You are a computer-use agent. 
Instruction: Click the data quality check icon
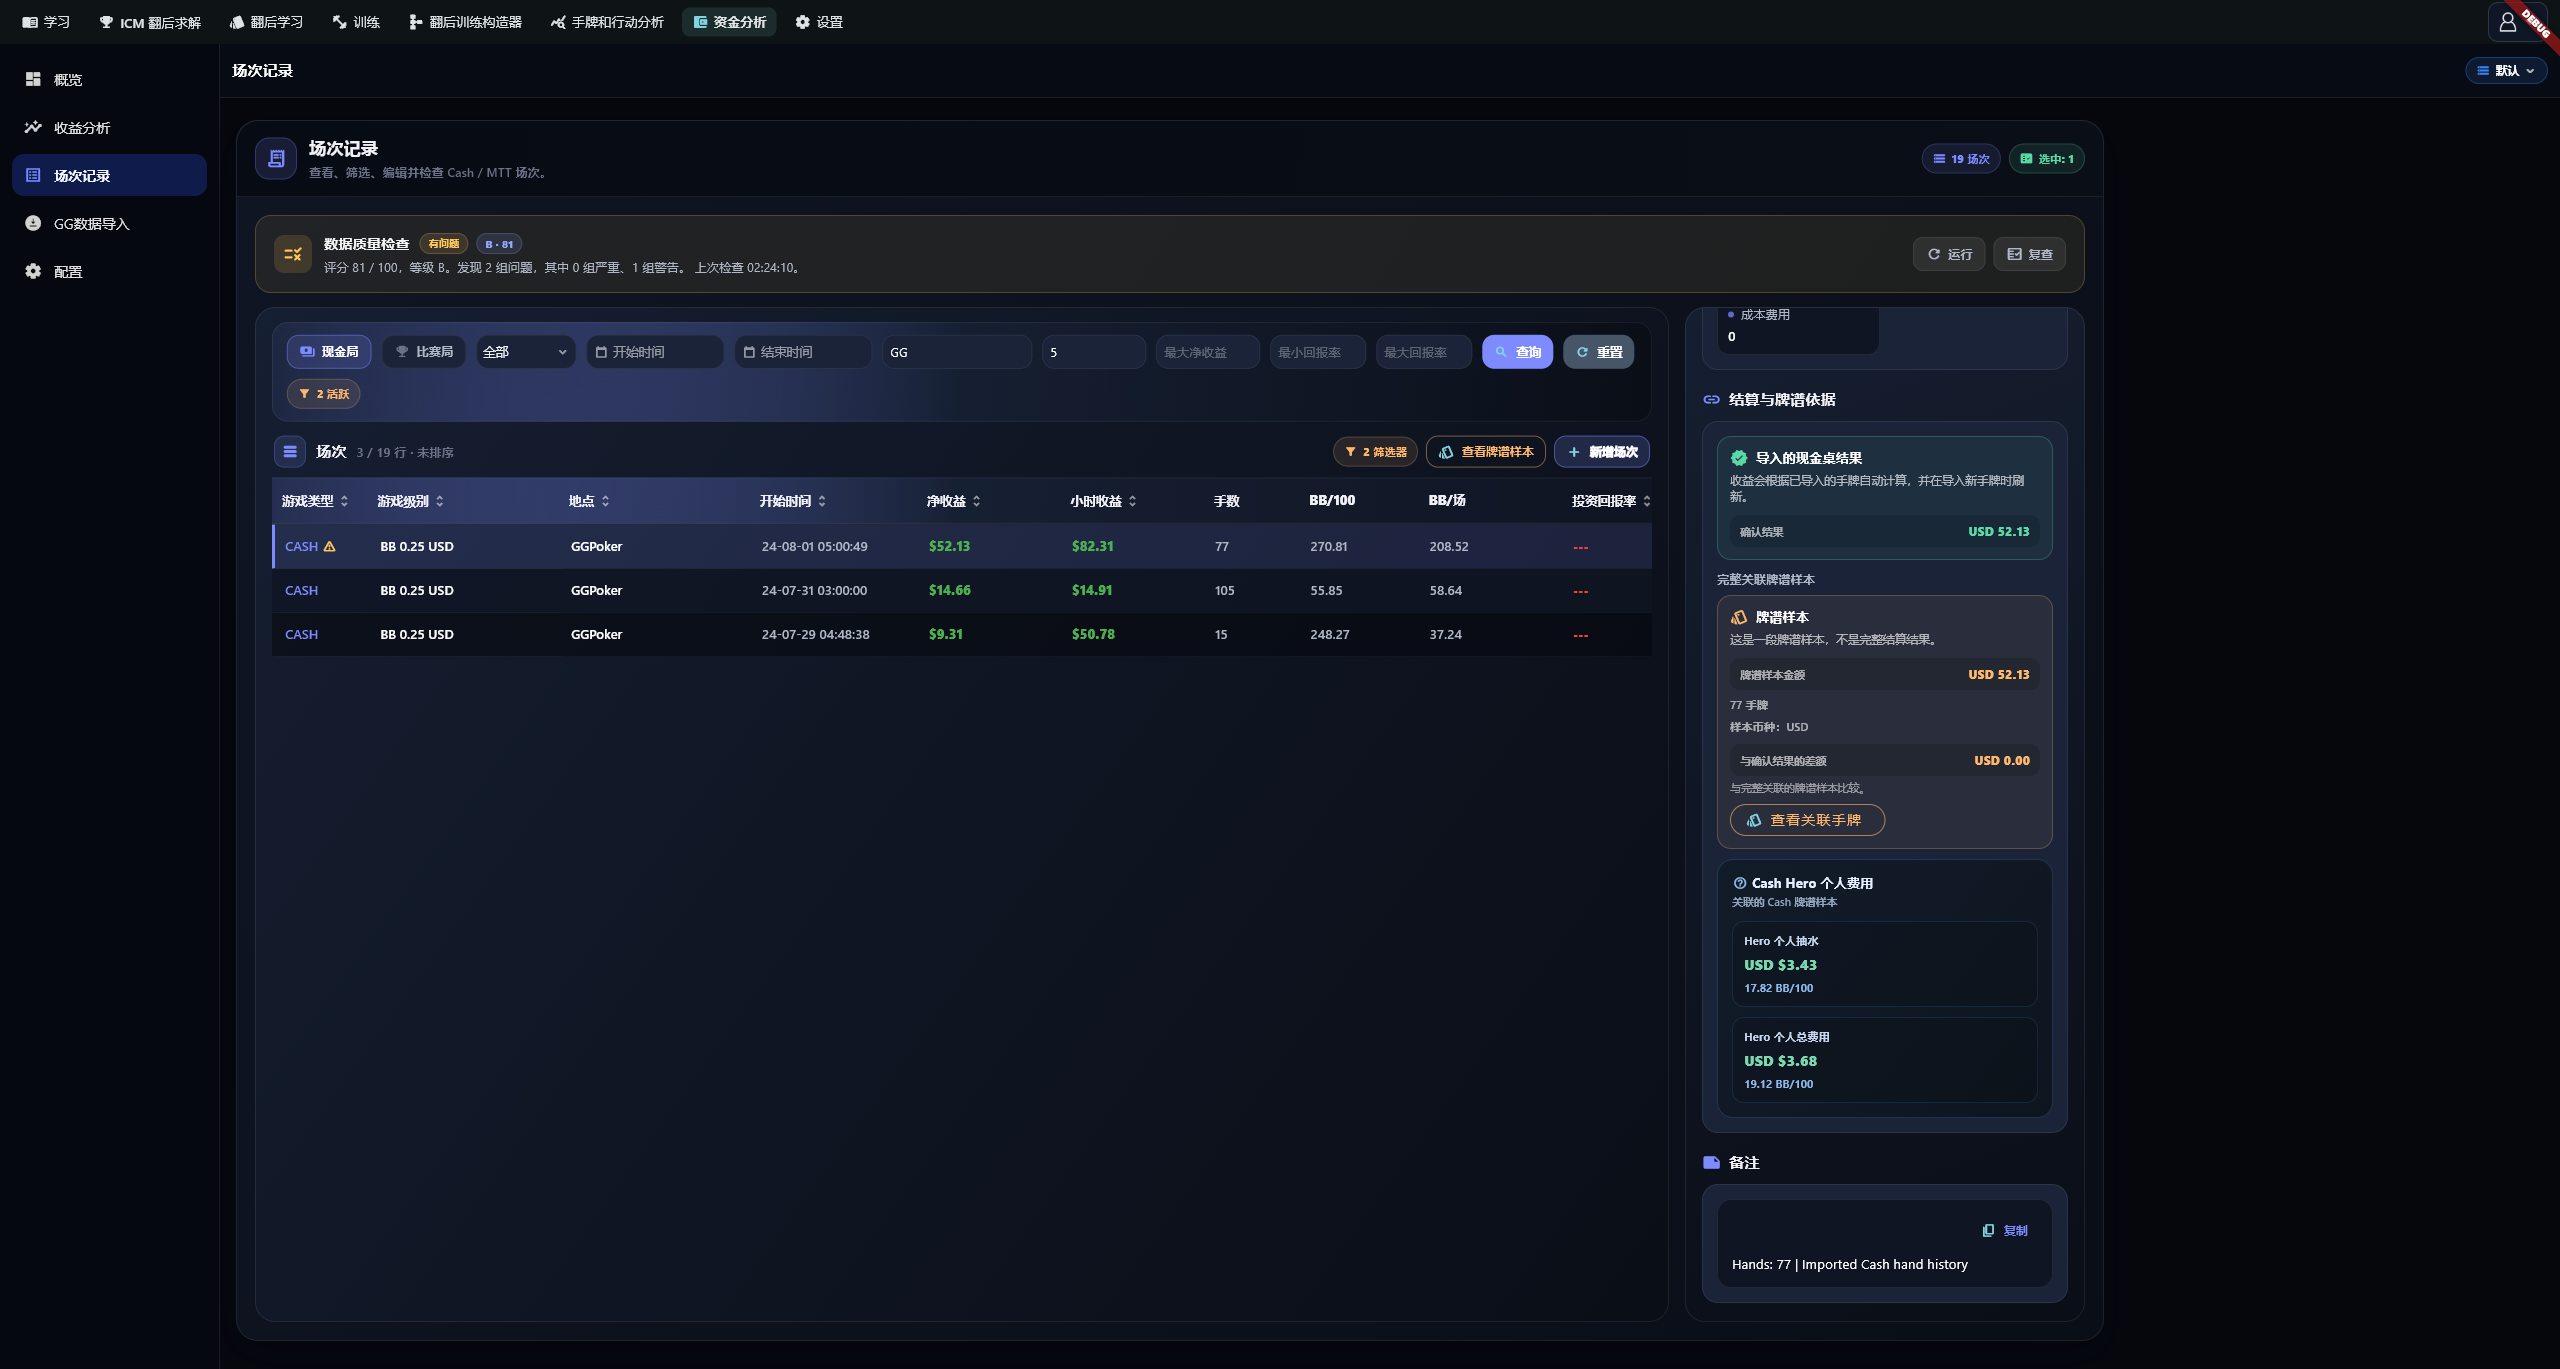pyautogui.click(x=293, y=254)
